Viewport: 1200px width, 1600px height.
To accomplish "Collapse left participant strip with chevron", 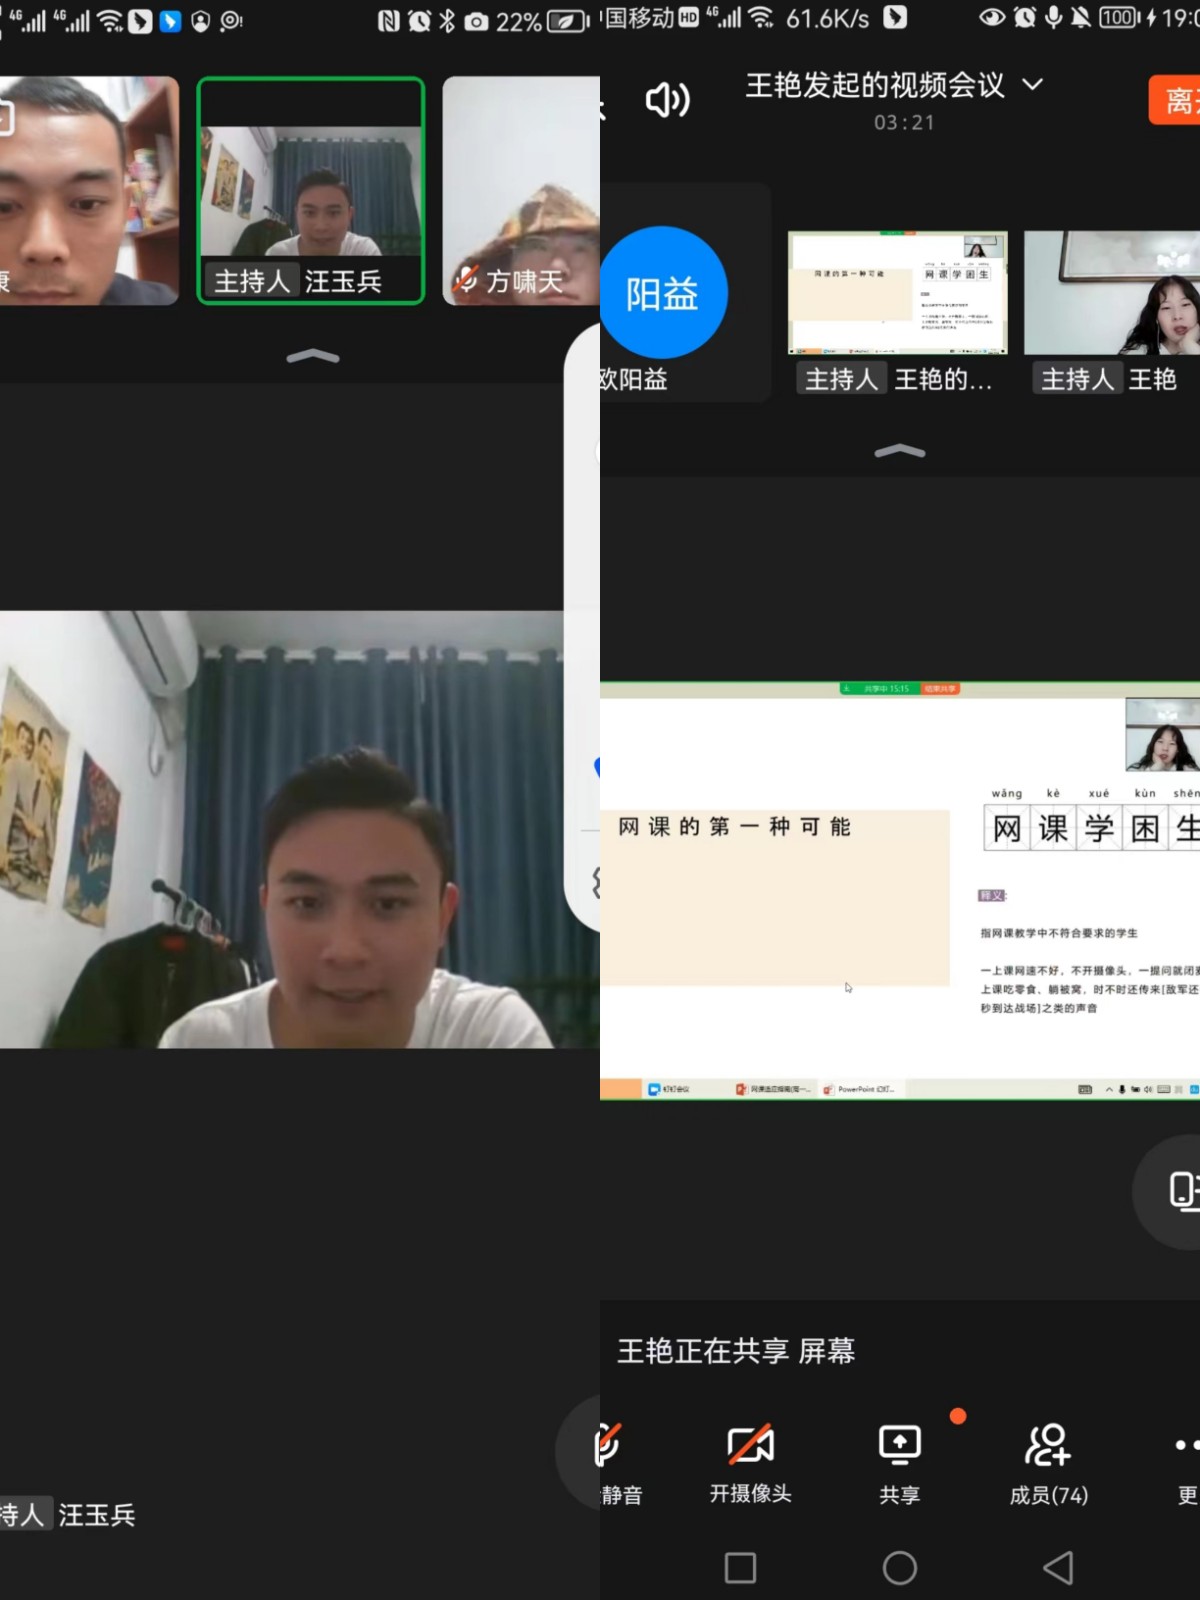I will (312, 356).
